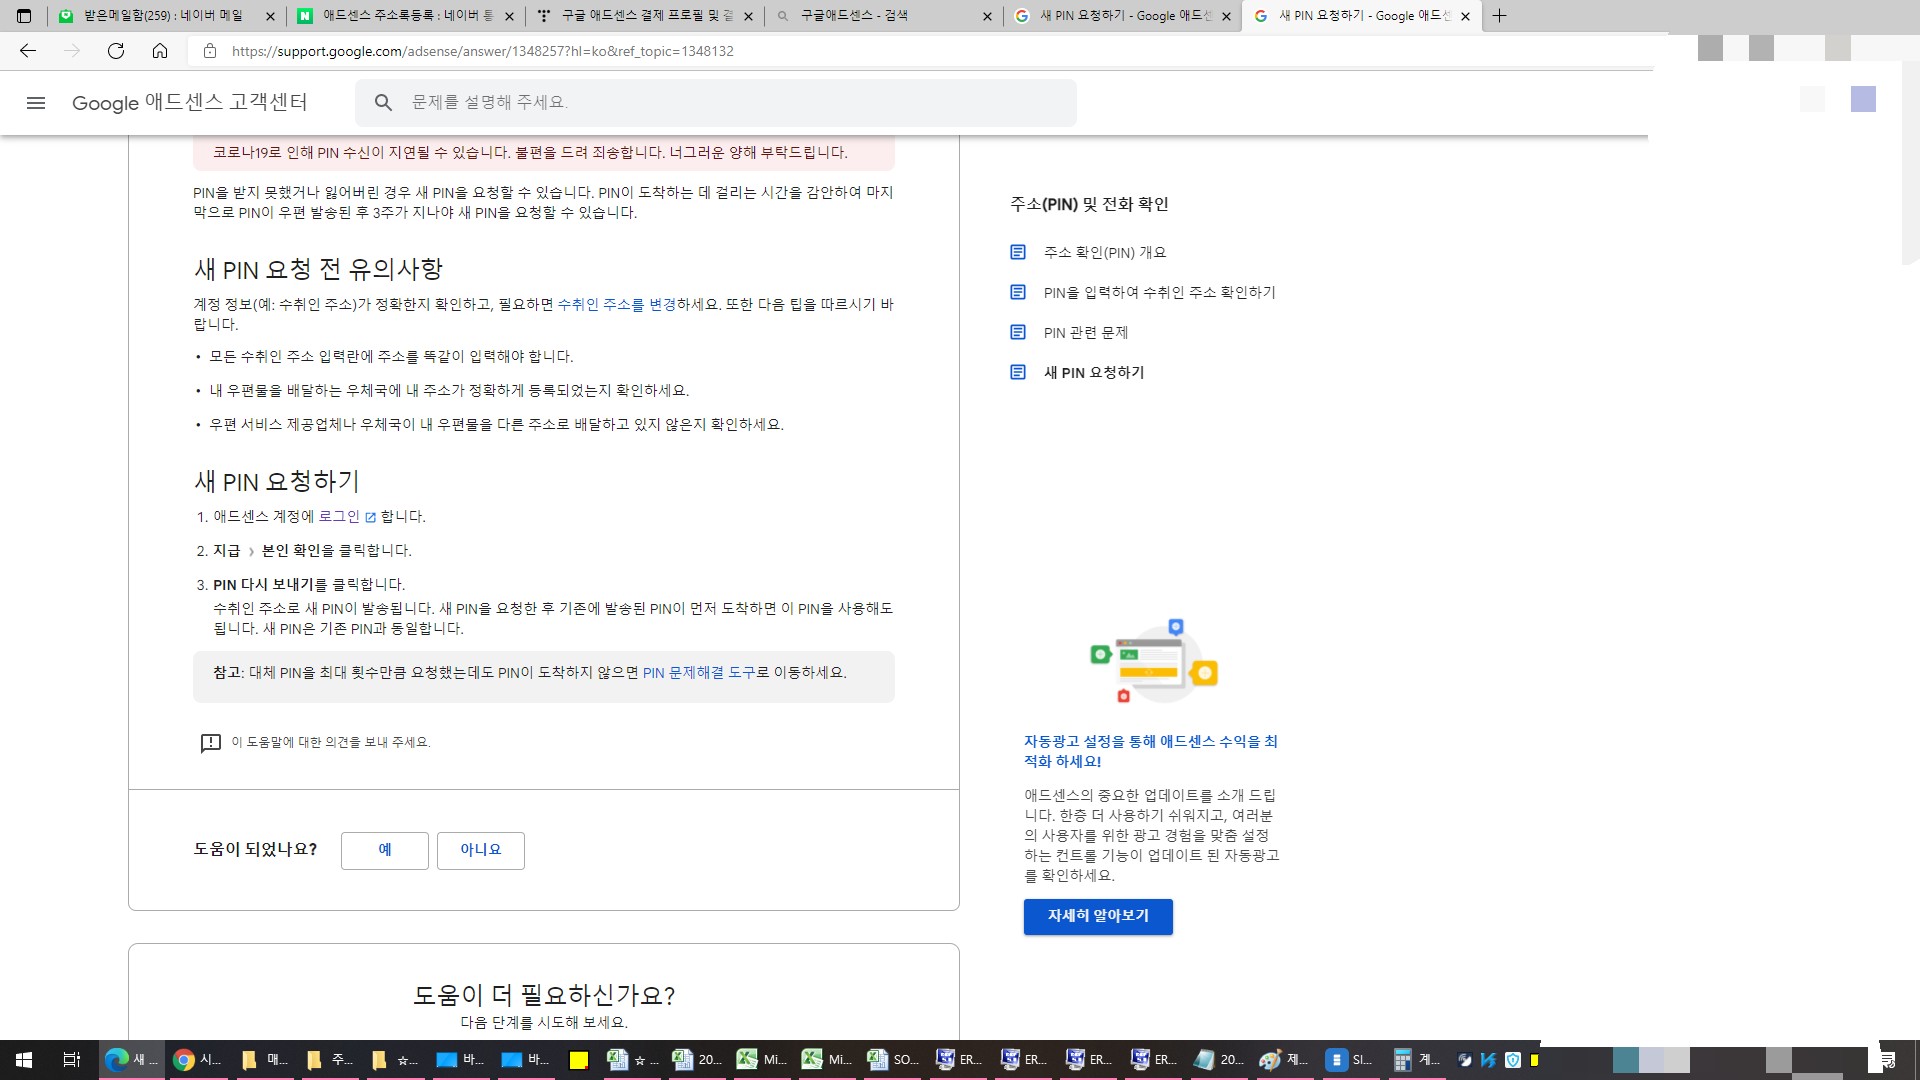The height and width of the screenshot is (1080, 1920).
Task: Switch to Microsoft Edge in the taskbar
Action: click(131, 1060)
